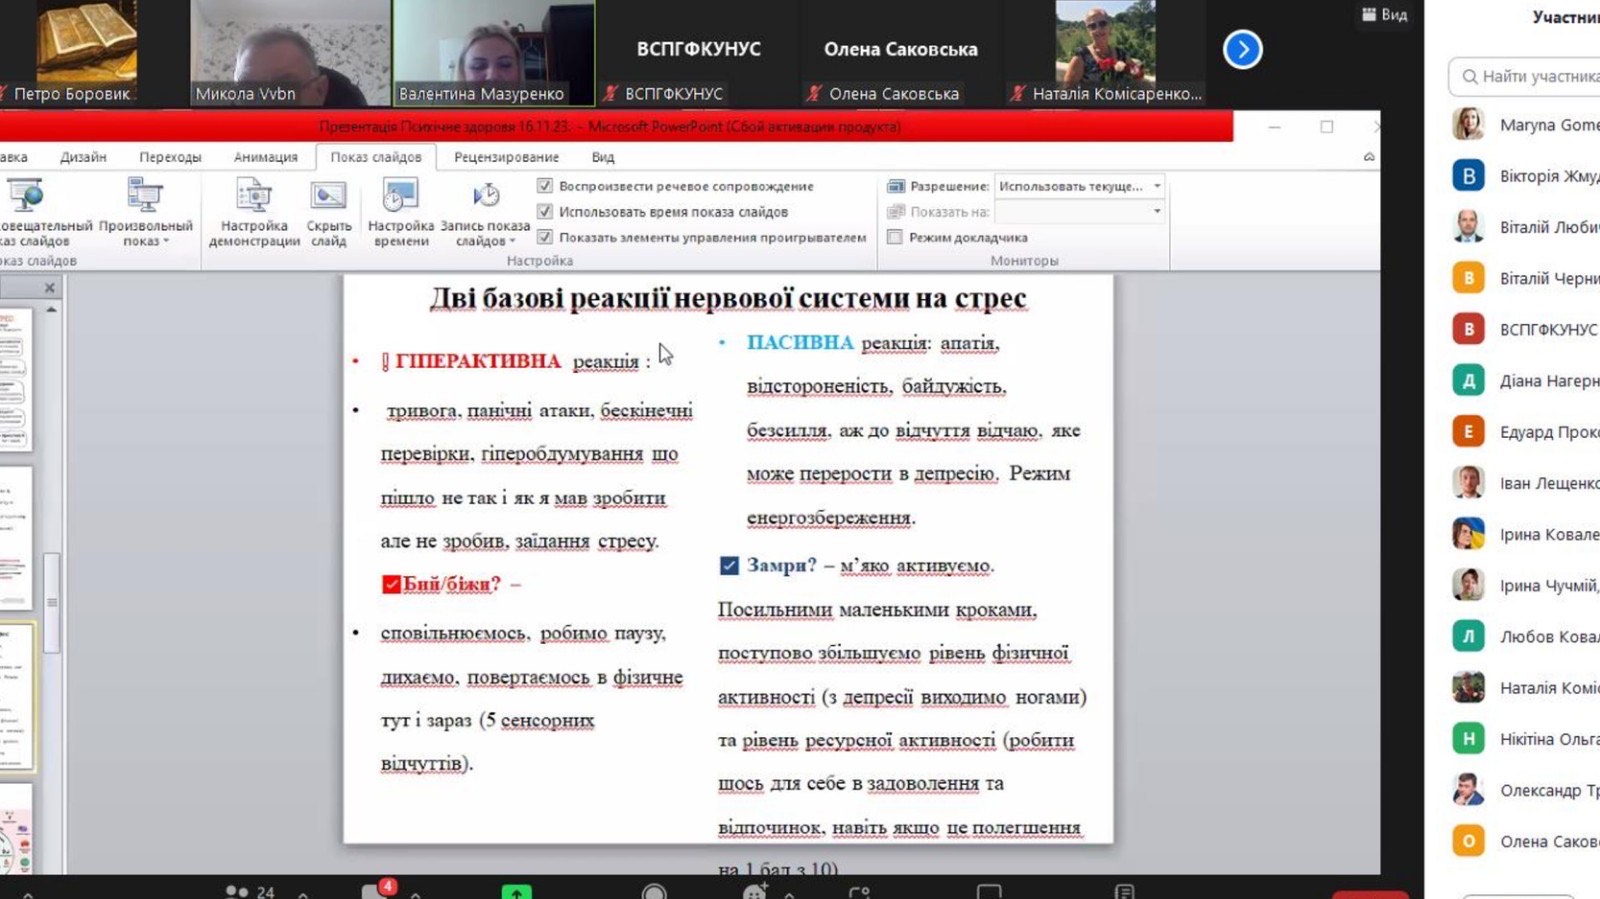Select Микола Vvbn video tile
The height and width of the screenshot is (899, 1600).
[290, 53]
